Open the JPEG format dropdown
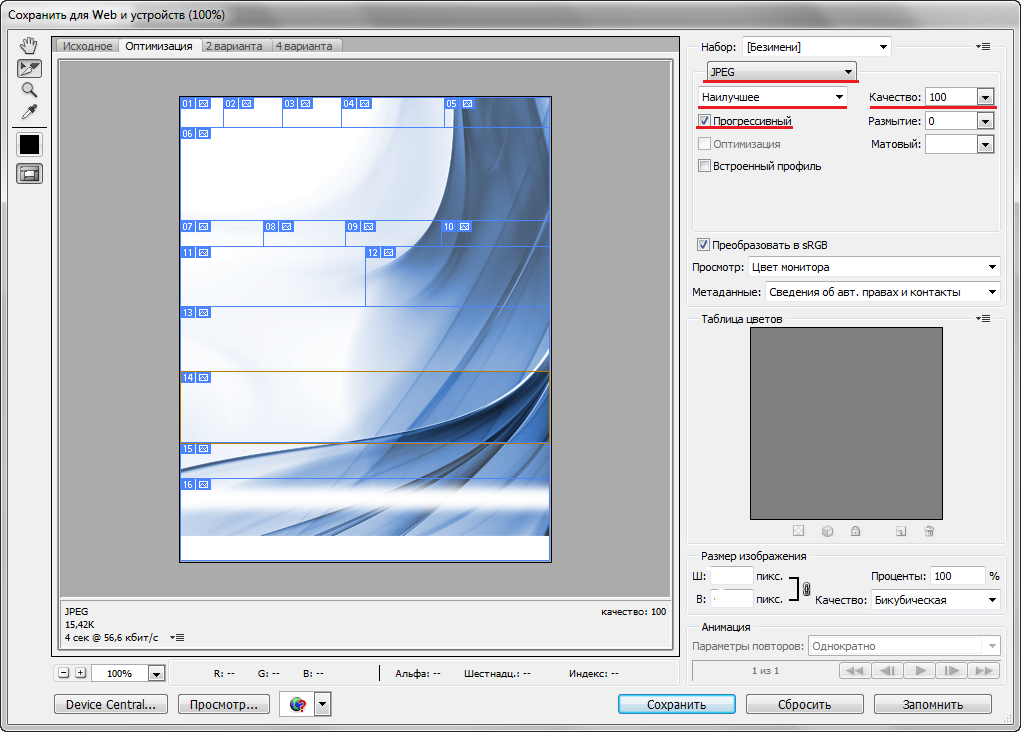Image resolution: width=1021 pixels, height=732 pixels. [781, 72]
